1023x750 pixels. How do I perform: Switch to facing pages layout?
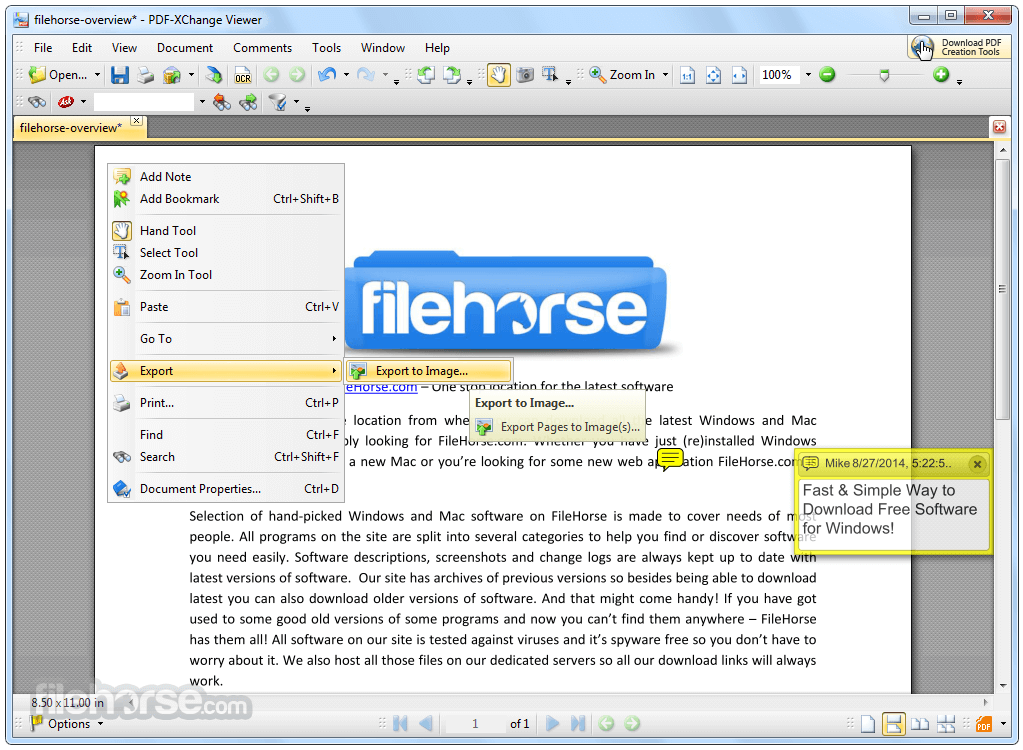[x=920, y=724]
